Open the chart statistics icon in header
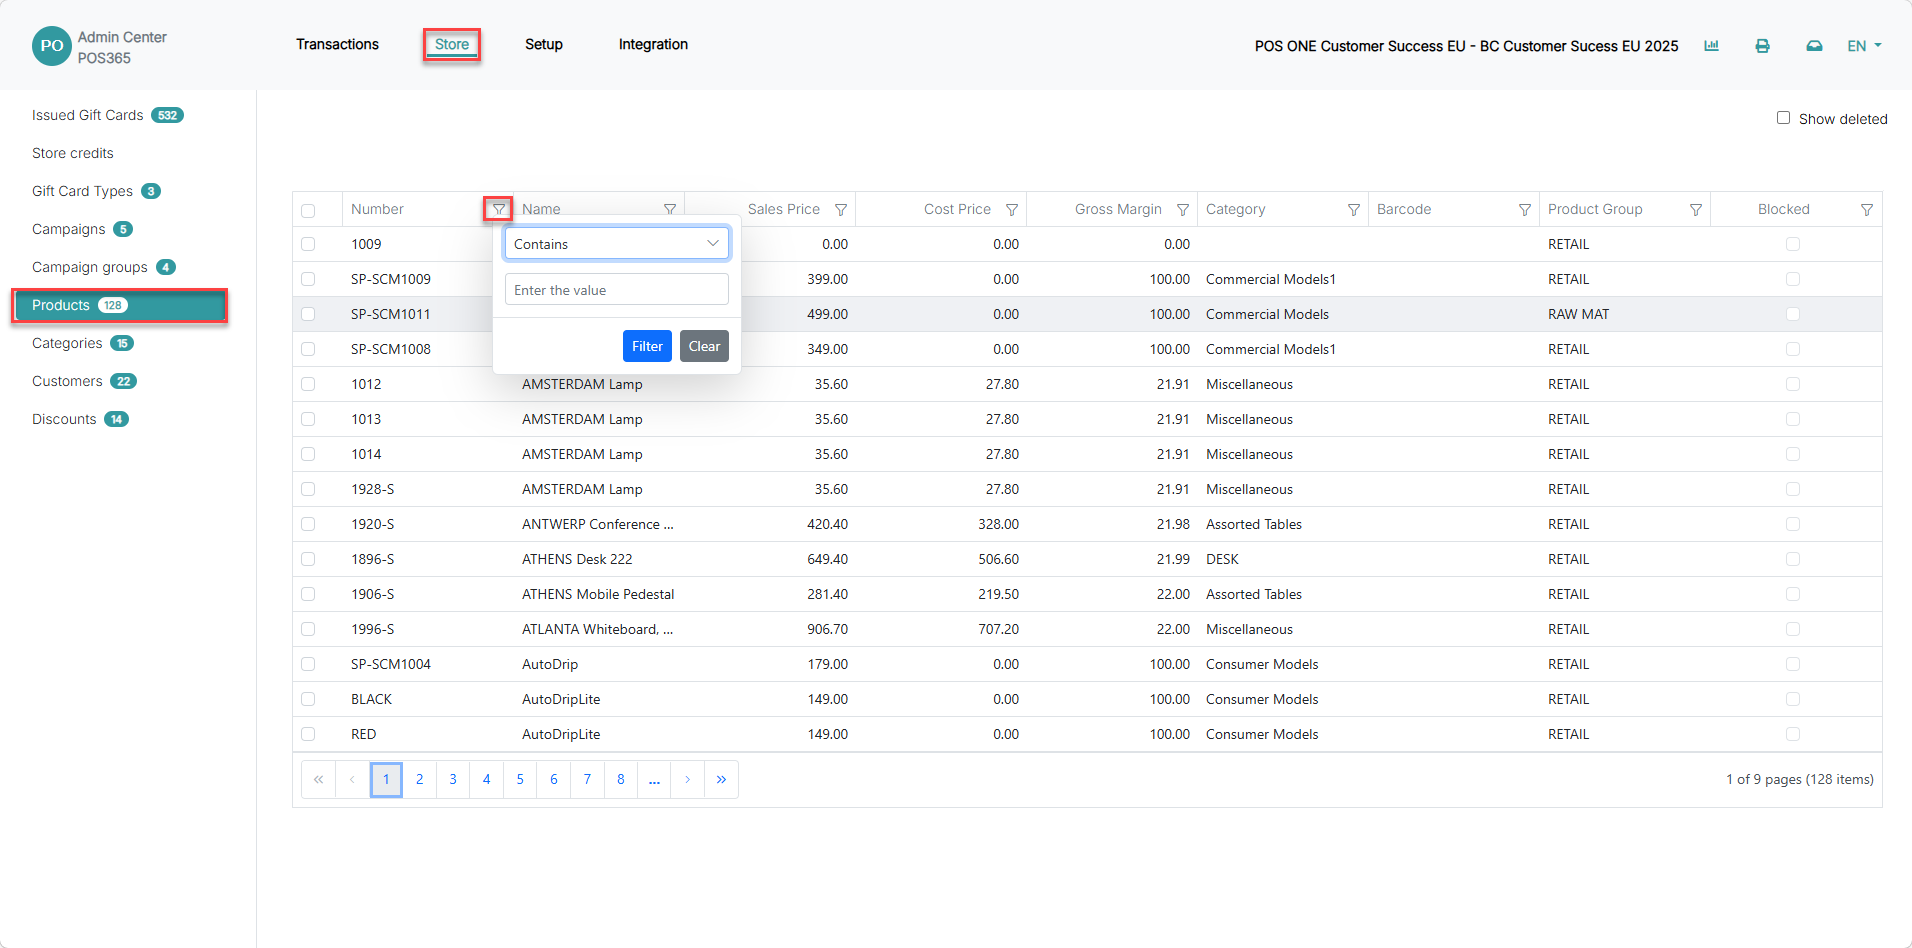 1712,46
